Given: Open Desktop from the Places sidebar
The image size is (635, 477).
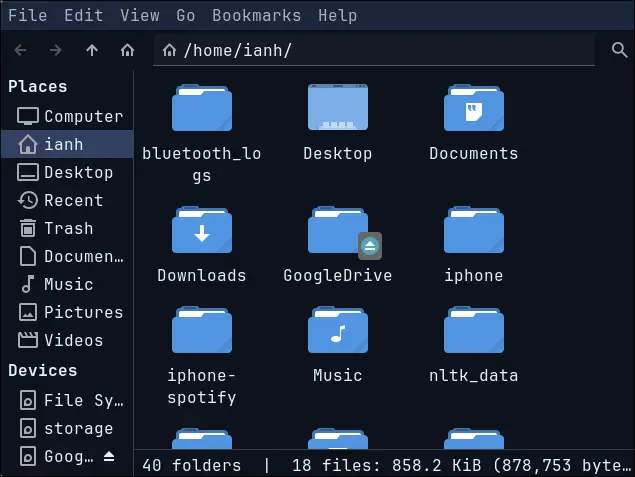Looking at the screenshot, I should tap(67, 172).
